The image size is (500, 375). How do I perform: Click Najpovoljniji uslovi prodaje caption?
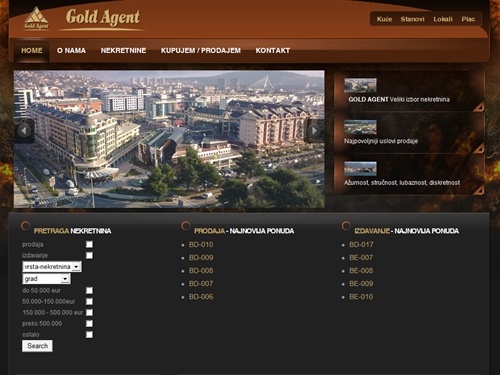click(x=381, y=141)
